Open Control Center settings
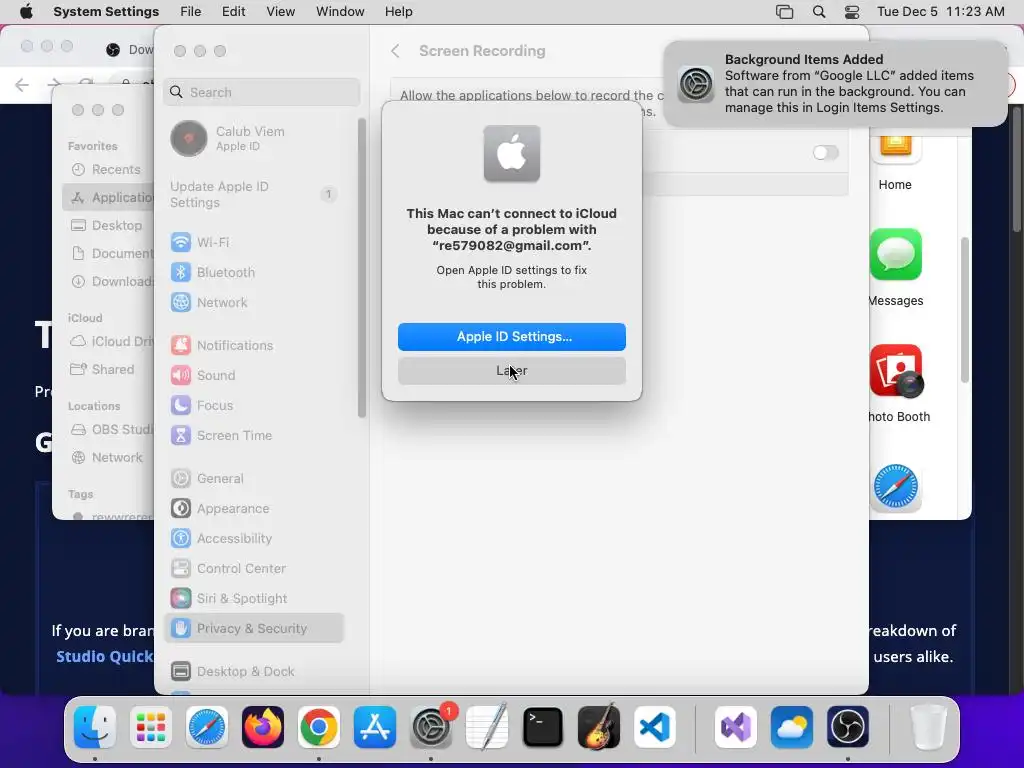 click(255, 569)
